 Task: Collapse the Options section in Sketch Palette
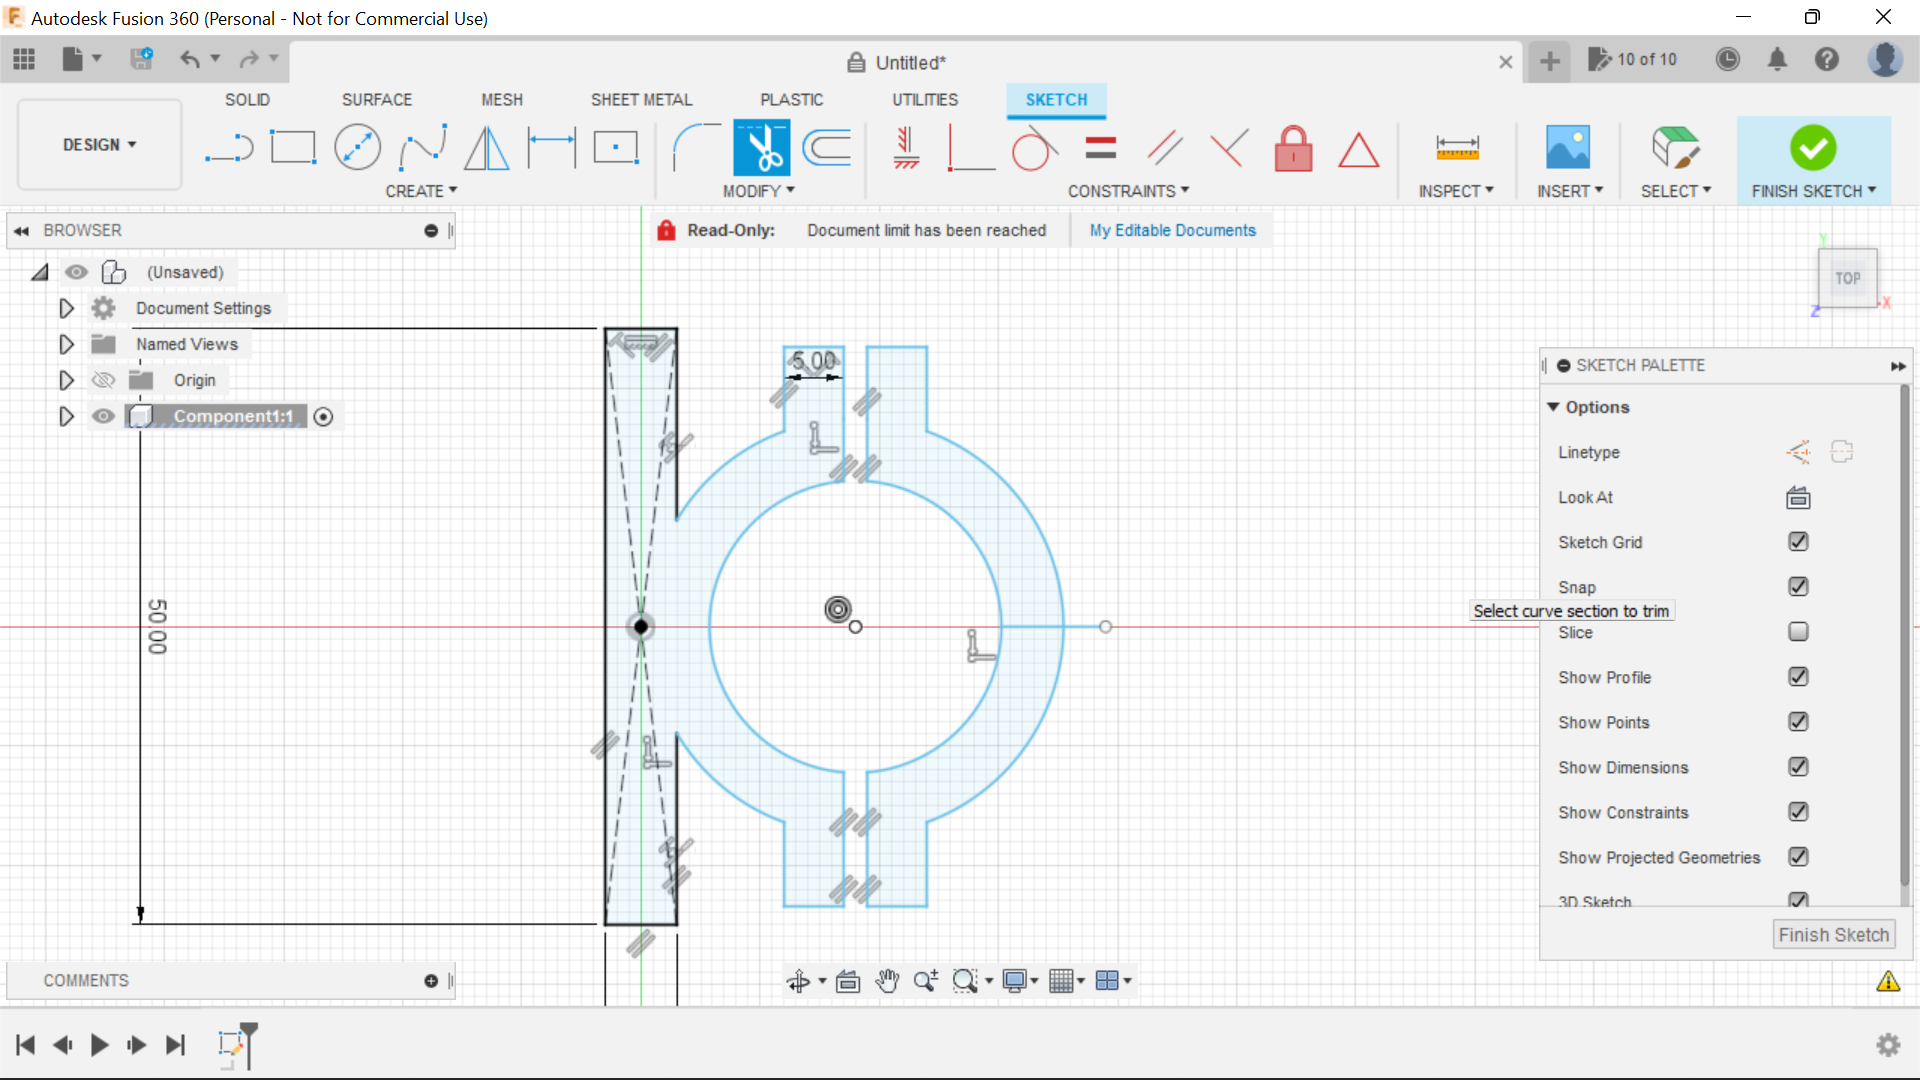click(1554, 407)
